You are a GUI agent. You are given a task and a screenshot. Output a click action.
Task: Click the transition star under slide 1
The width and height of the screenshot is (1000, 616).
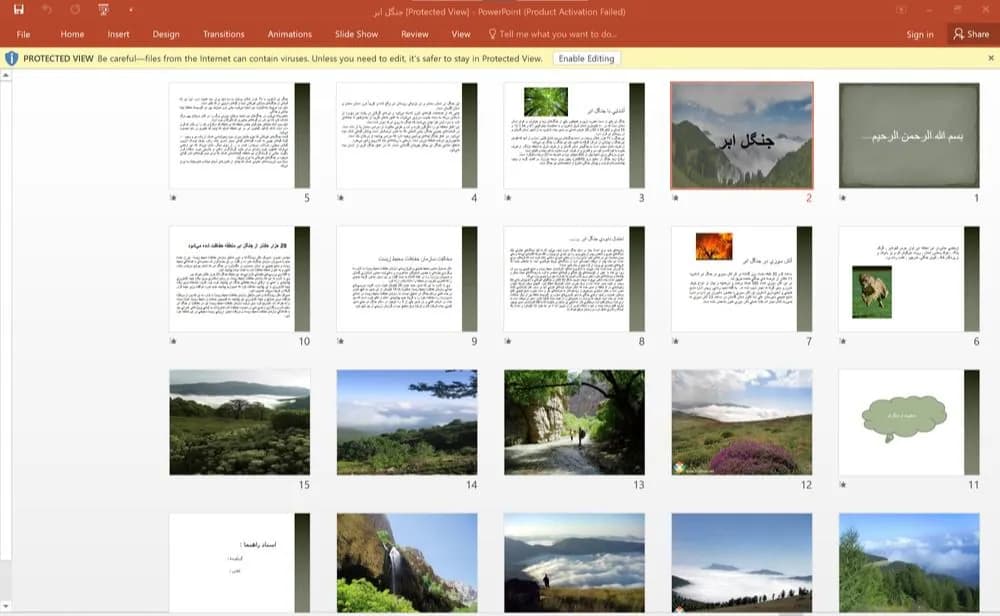[842, 198]
